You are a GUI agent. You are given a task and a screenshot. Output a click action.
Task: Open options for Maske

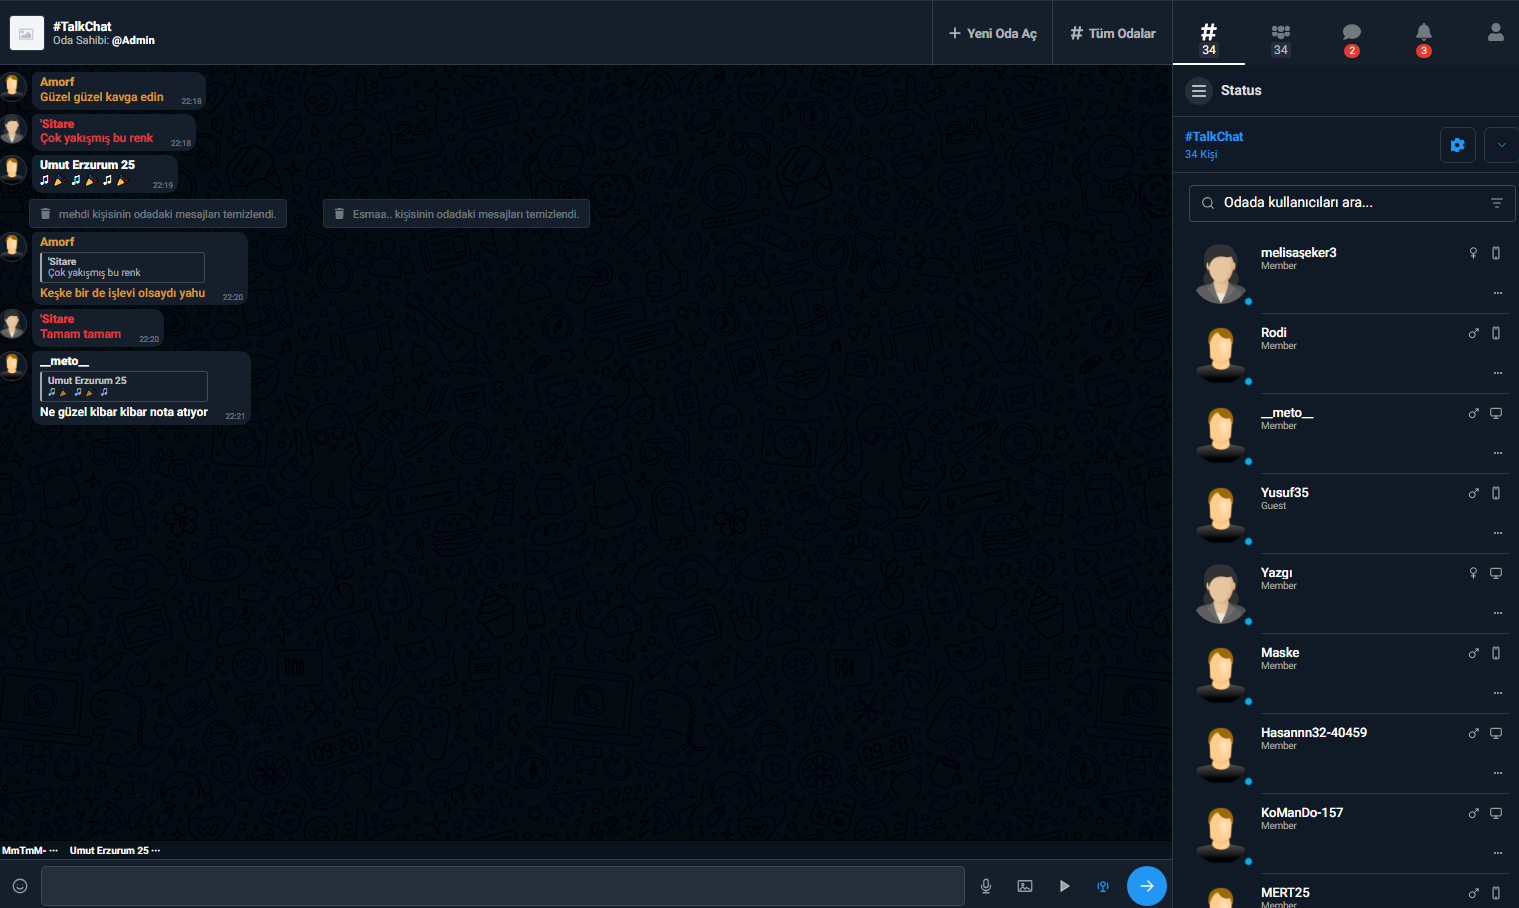1498,693
